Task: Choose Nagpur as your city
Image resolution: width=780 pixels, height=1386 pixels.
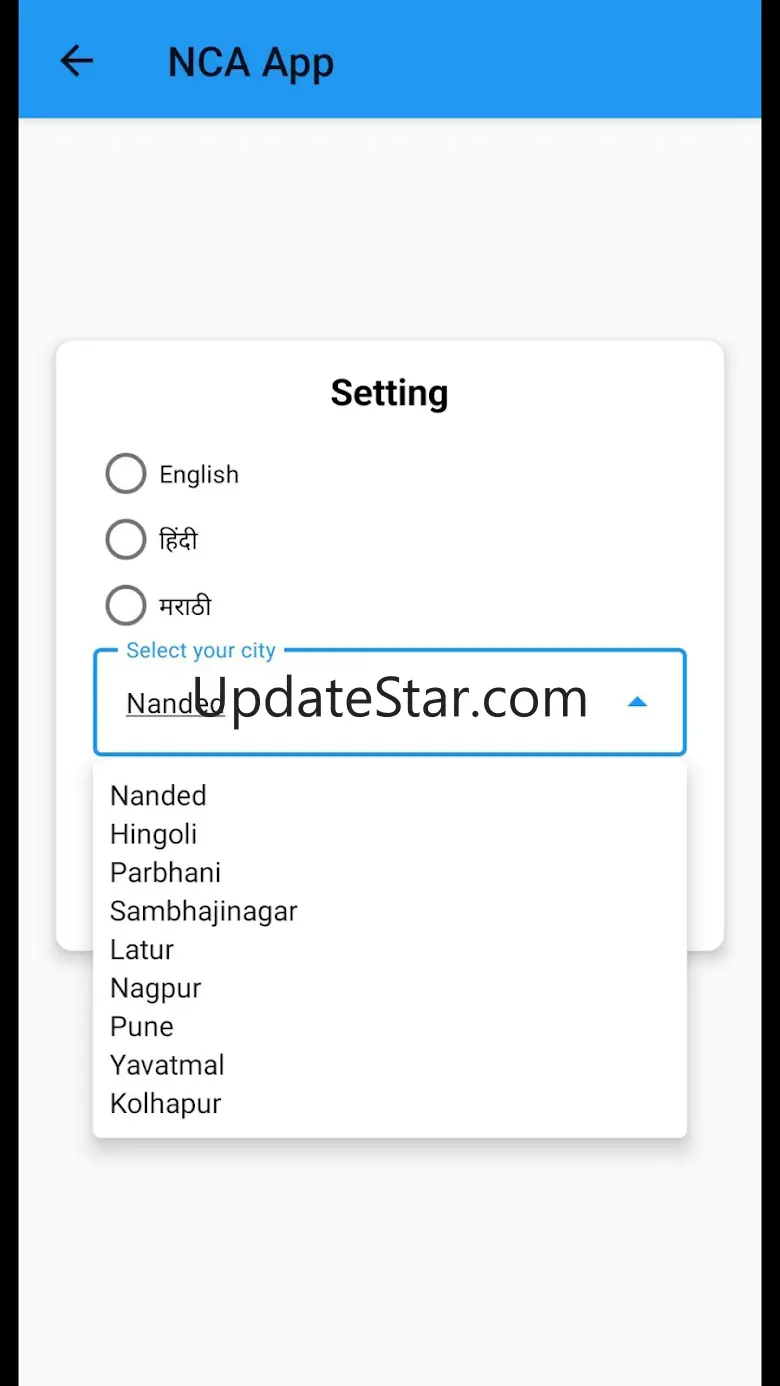Action: click(155, 988)
